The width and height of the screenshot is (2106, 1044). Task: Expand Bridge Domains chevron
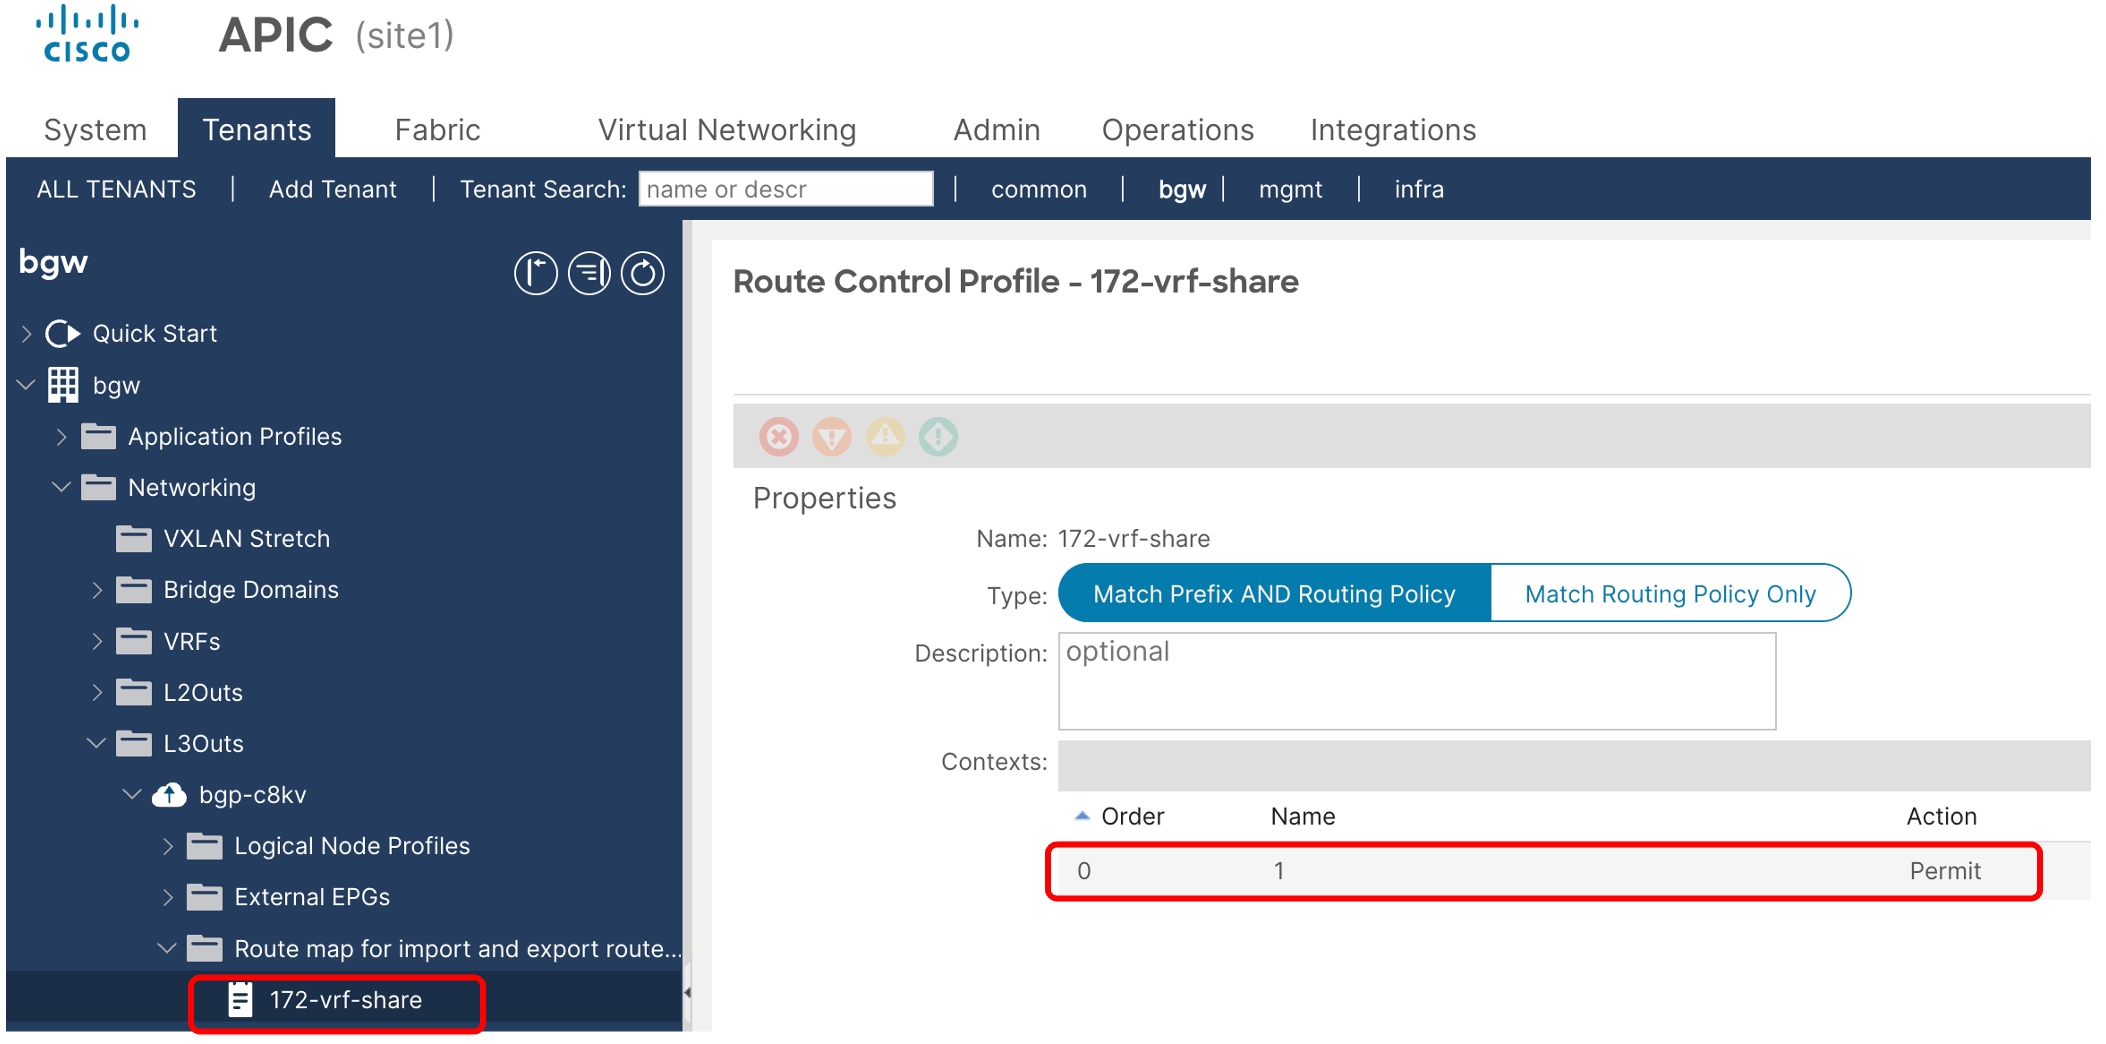[x=97, y=590]
